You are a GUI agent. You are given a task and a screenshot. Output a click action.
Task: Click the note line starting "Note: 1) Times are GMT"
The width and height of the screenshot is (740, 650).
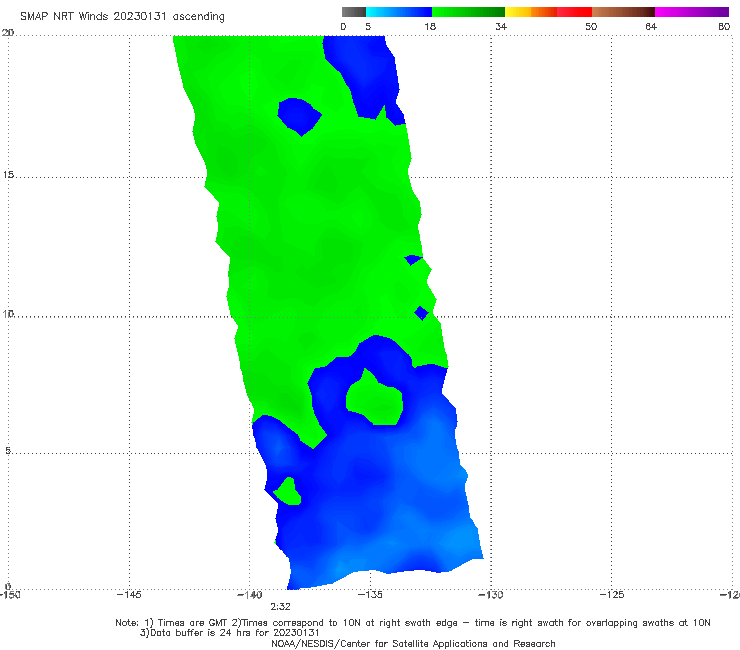(x=413, y=623)
